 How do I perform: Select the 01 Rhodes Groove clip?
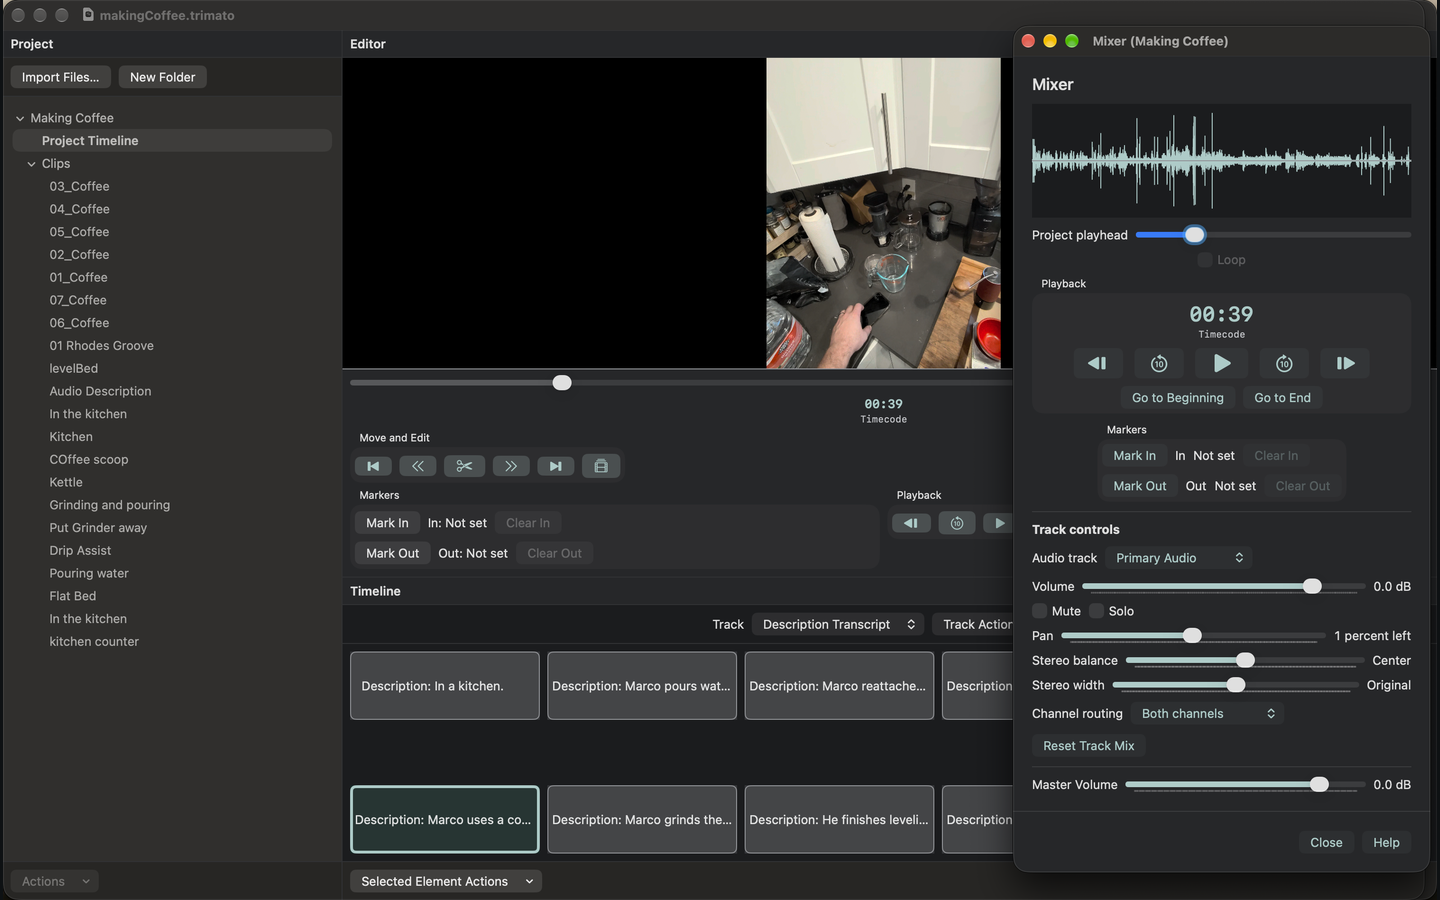click(101, 346)
